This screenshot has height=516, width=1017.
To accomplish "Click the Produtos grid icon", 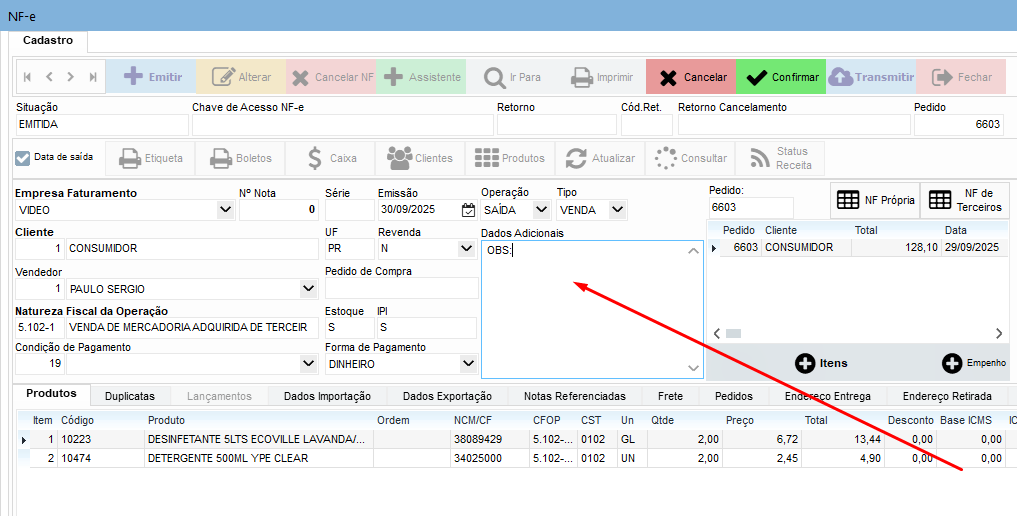I will 487,158.
